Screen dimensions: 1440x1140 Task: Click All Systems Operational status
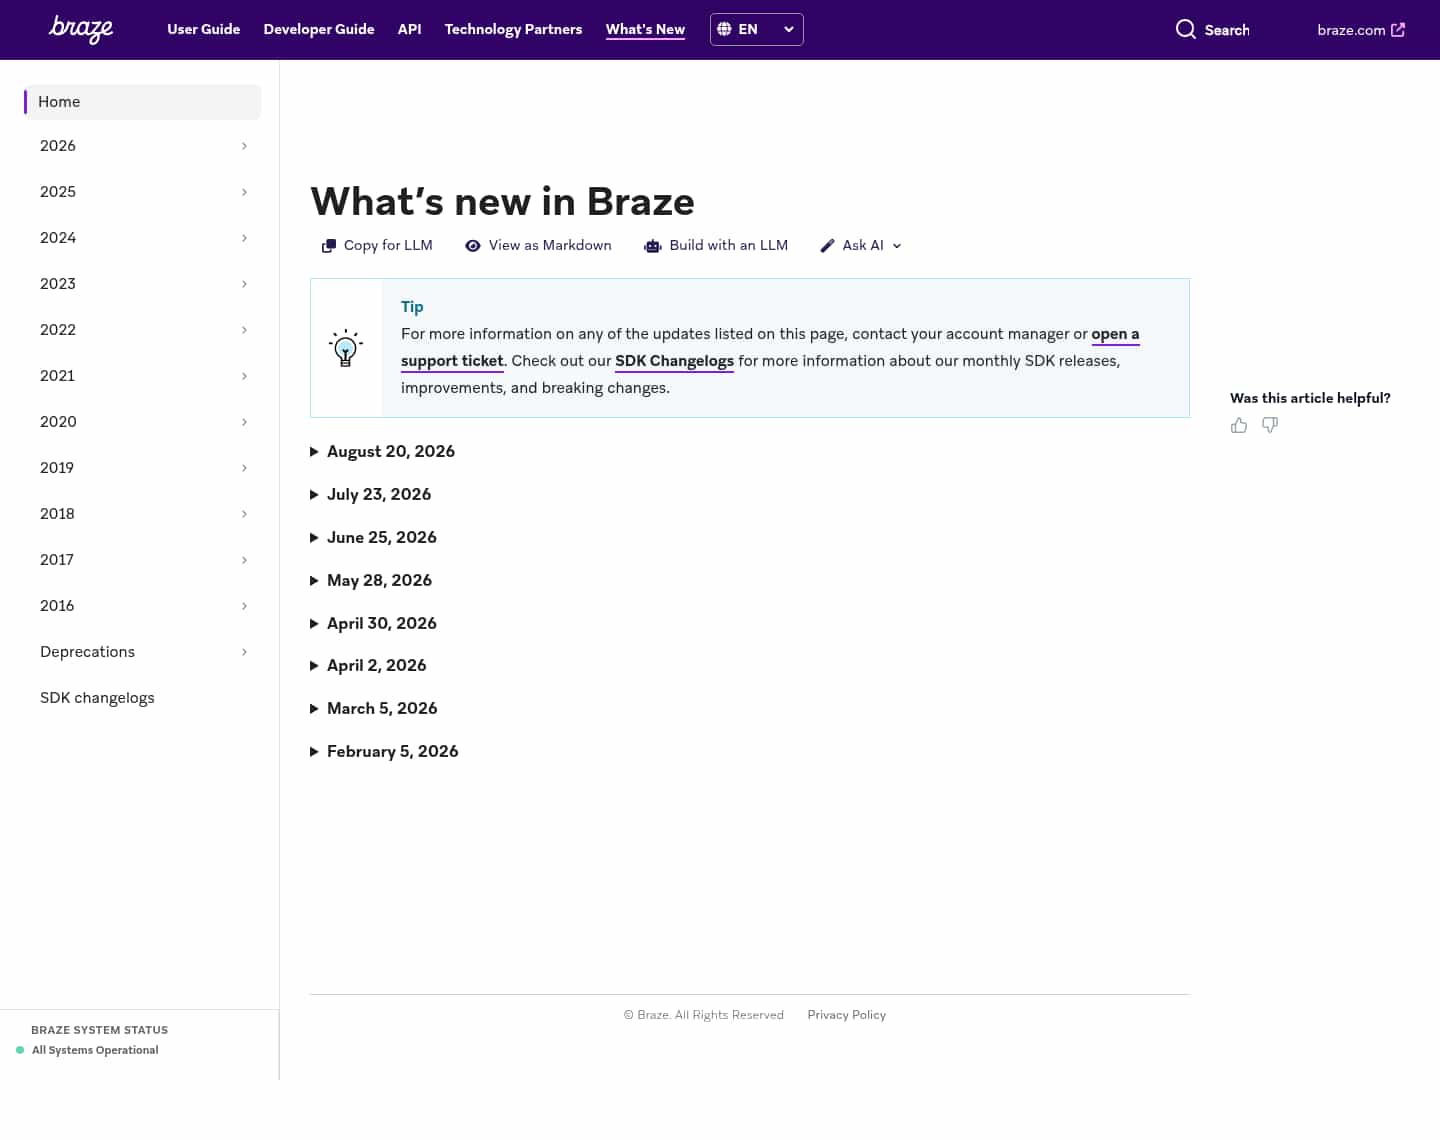pyautogui.click(x=95, y=1050)
